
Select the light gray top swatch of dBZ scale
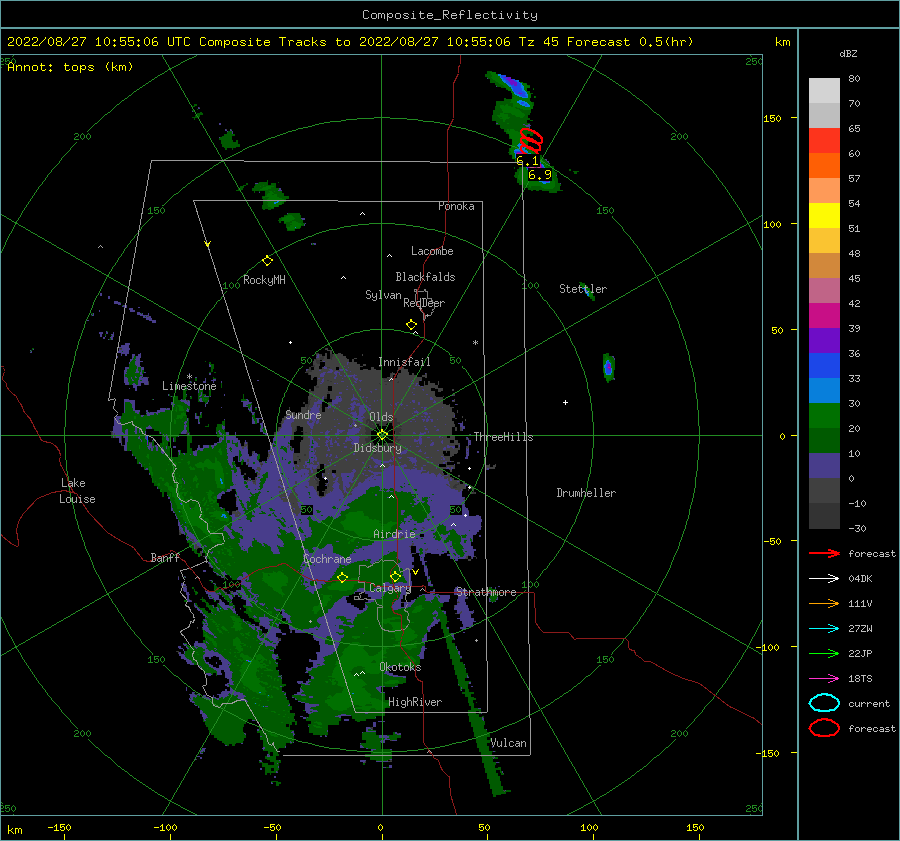pos(824,91)
